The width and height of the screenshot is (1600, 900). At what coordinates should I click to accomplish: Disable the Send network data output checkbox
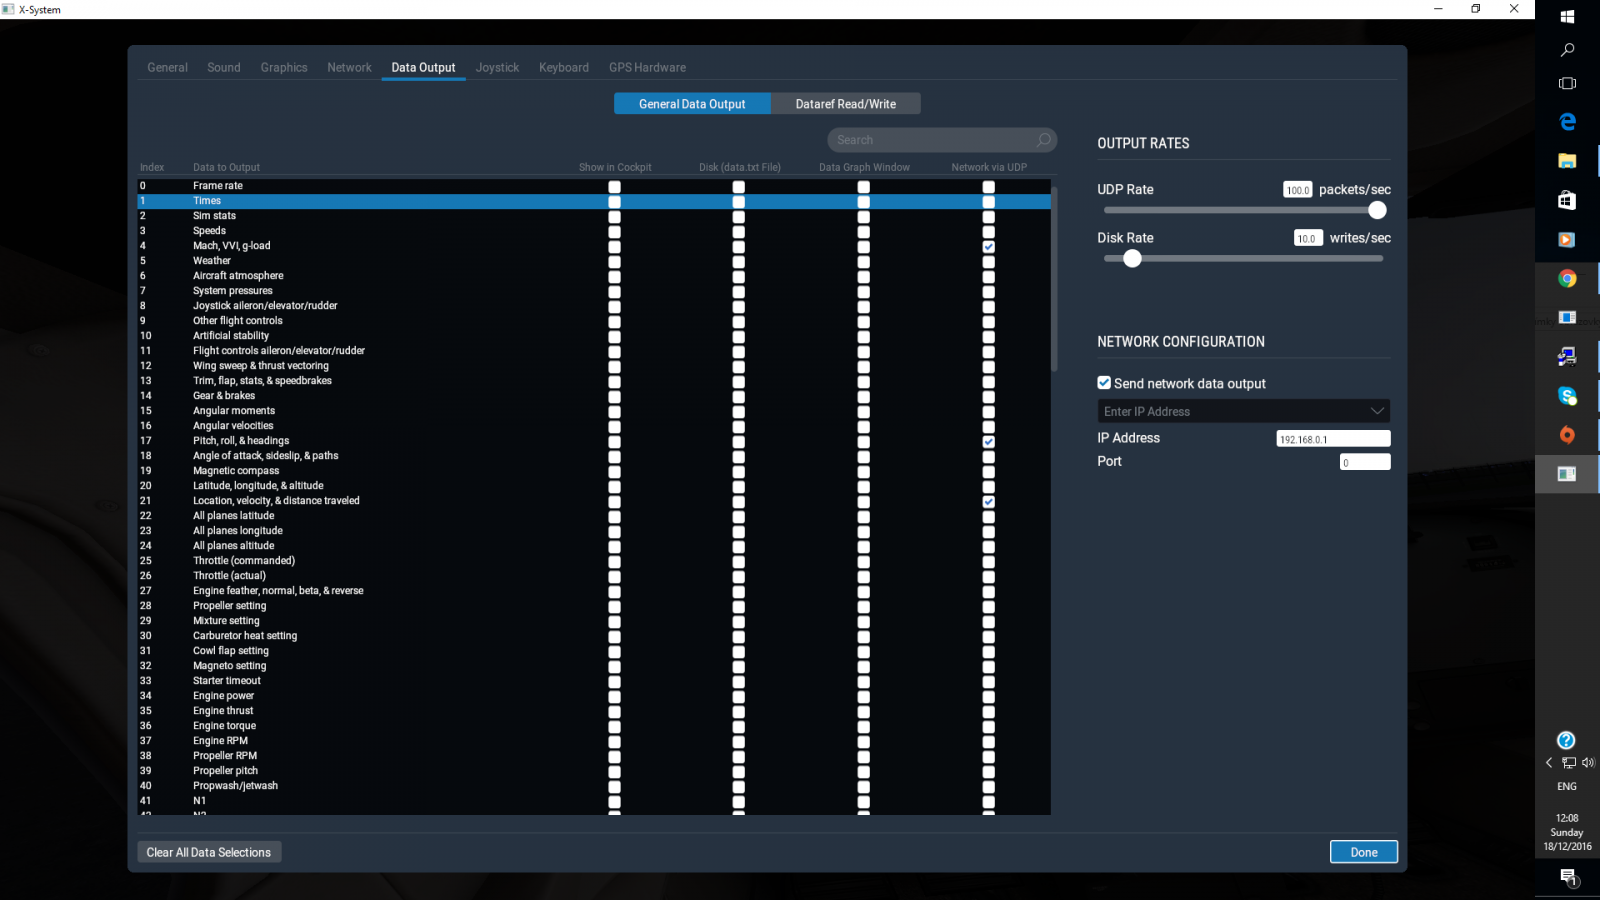point(1104,383)
